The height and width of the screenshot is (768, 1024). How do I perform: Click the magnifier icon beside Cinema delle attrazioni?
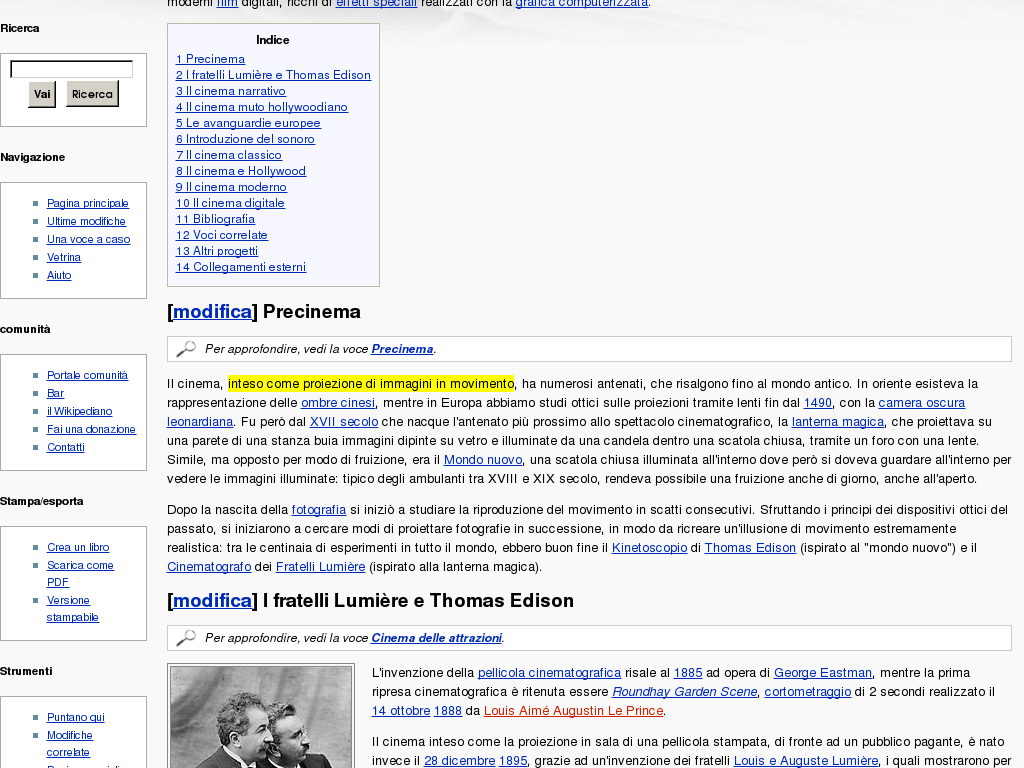coord(186,638)
